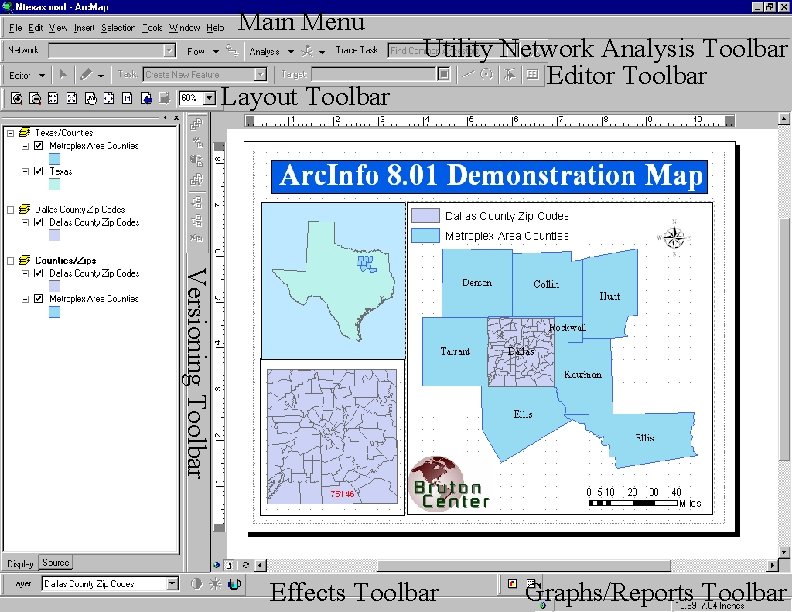Click the topmost Versioning toolbar icon
This screenshot has width=792, height=612.
click(x=196, y=124)
